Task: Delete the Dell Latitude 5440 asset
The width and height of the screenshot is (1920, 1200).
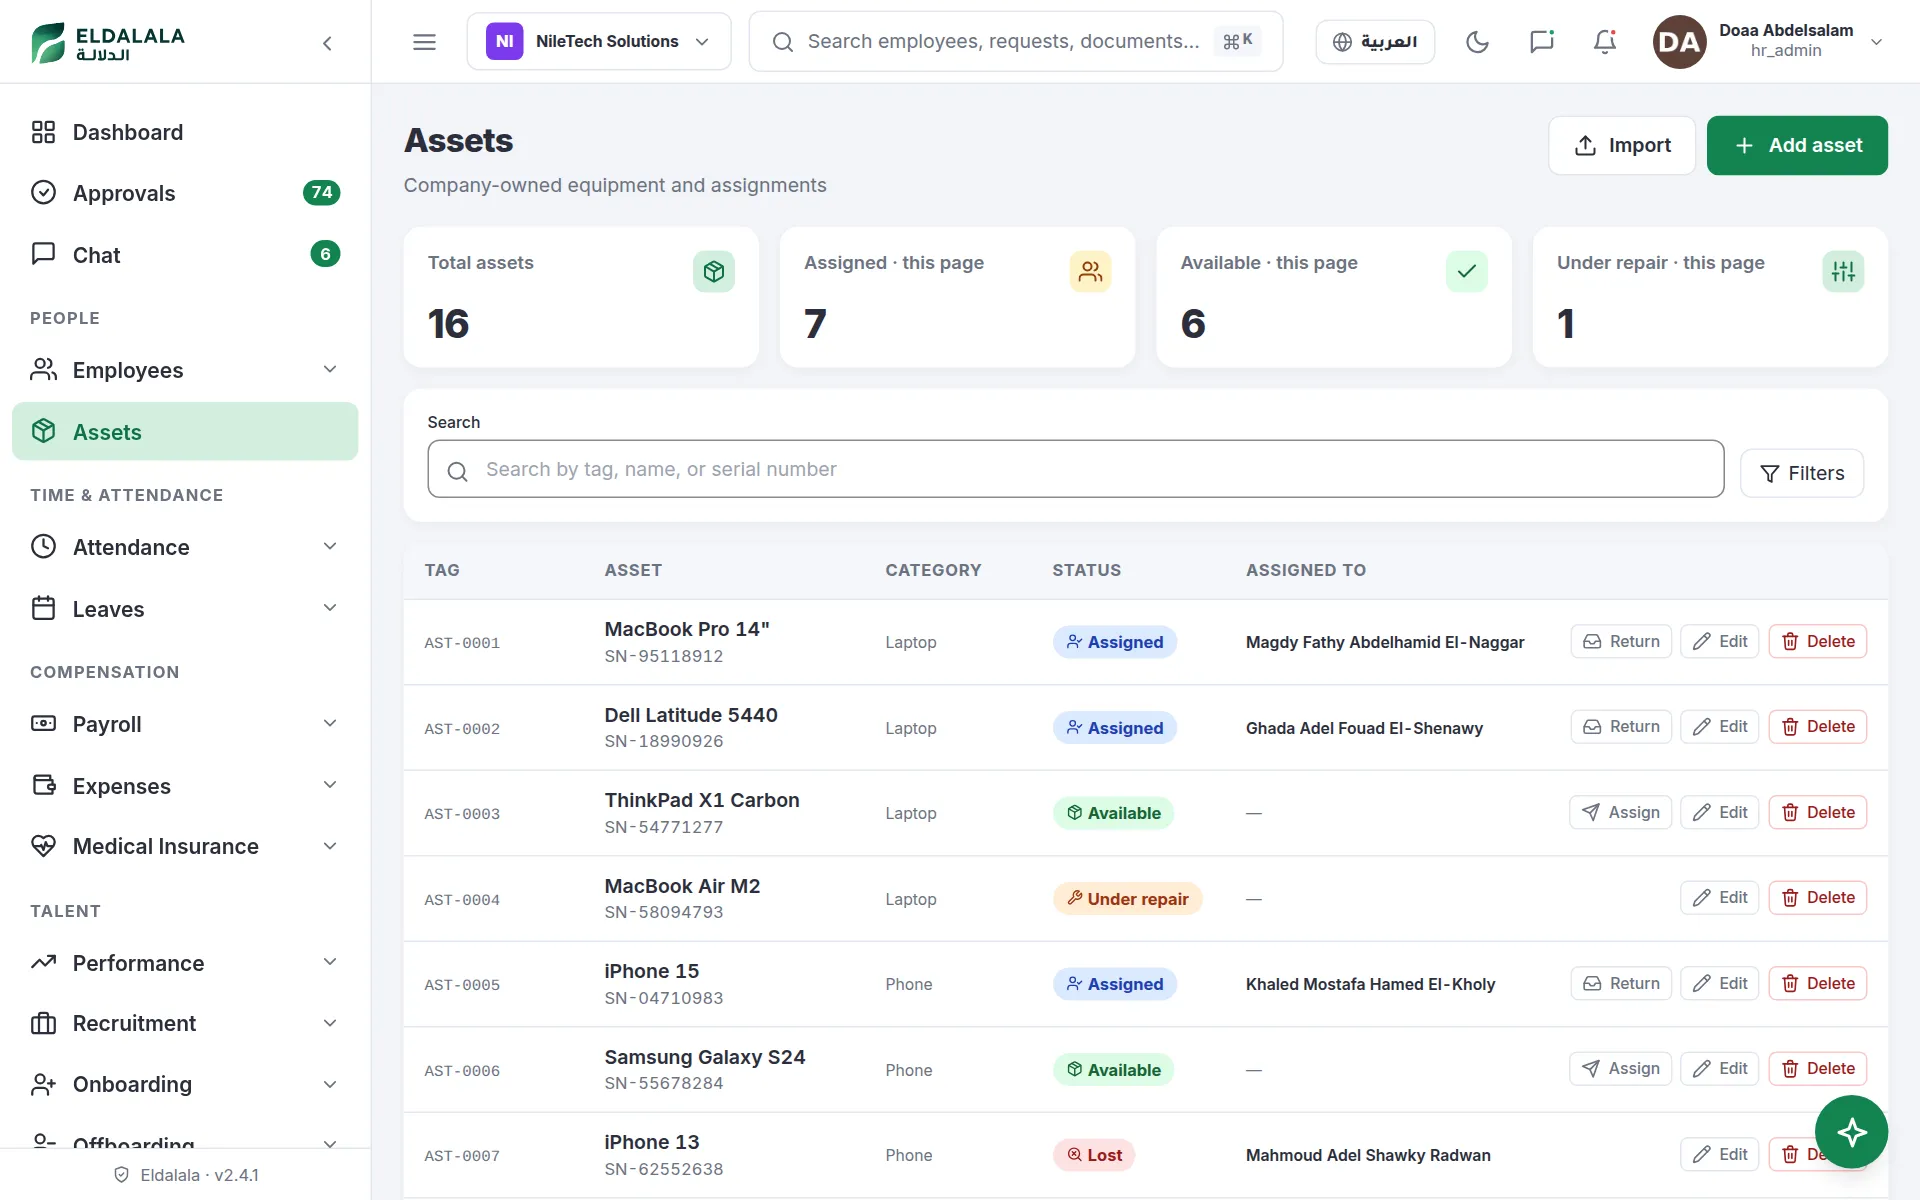Action: click(x=1817, y=727)
